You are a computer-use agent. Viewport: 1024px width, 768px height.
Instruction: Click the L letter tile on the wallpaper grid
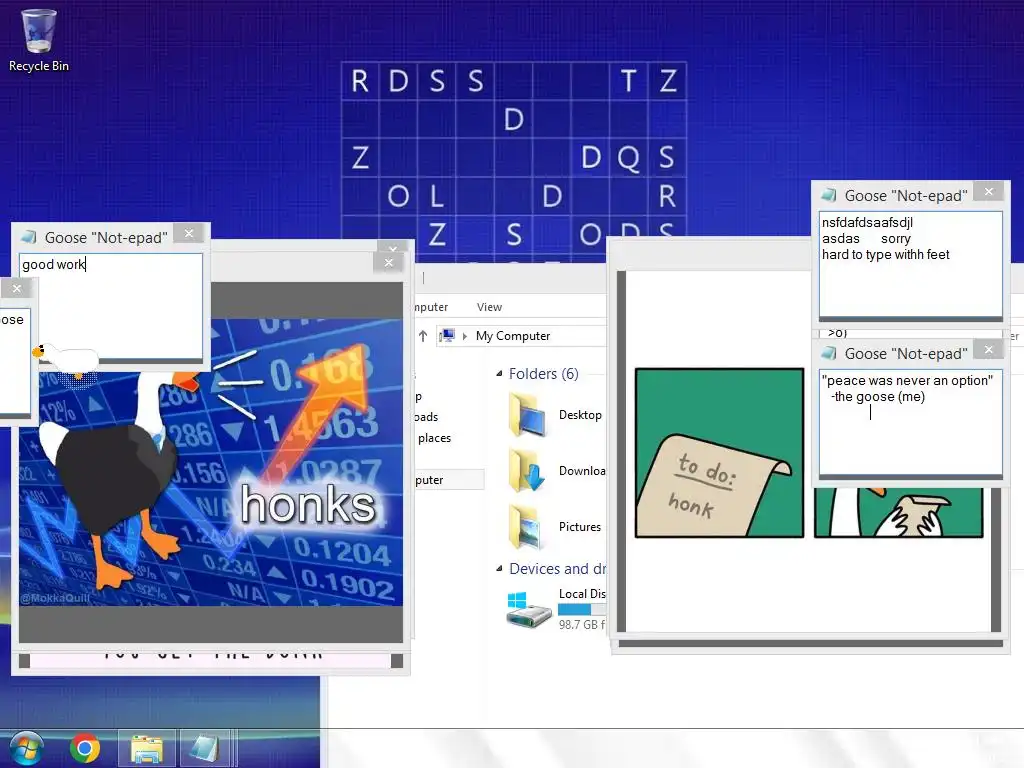437,196
